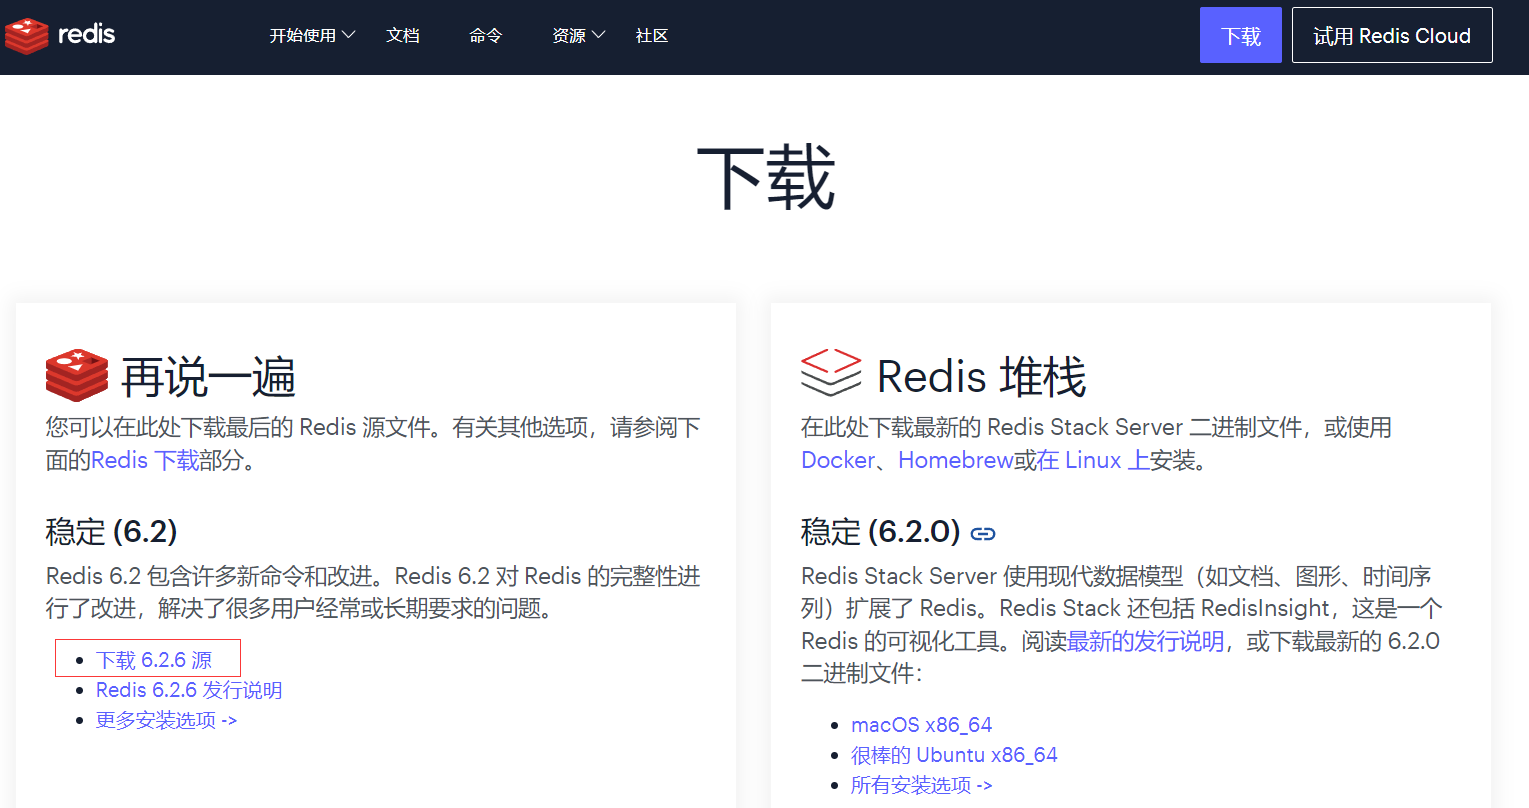Viewport: 1529px width, 808px height.
Task: Follow the Redis 下载 link in the paragraph
Action: point(145,460)
